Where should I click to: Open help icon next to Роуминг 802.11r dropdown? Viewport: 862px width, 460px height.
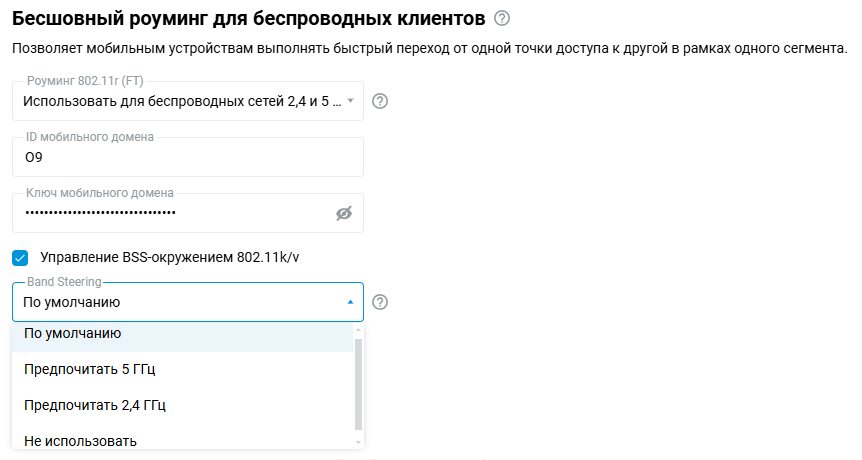(380, 101)
